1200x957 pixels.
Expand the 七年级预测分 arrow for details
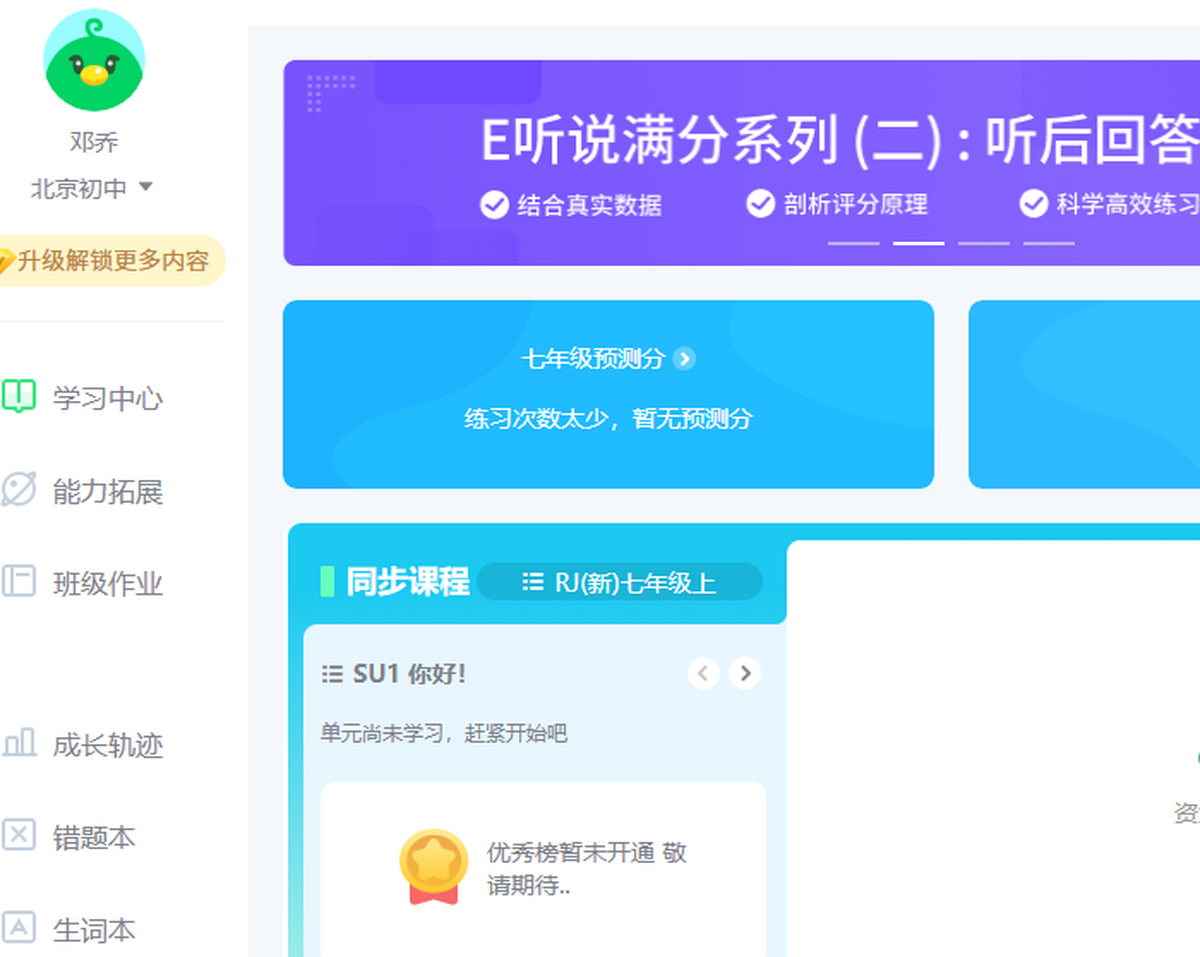(x=685, y=359)
